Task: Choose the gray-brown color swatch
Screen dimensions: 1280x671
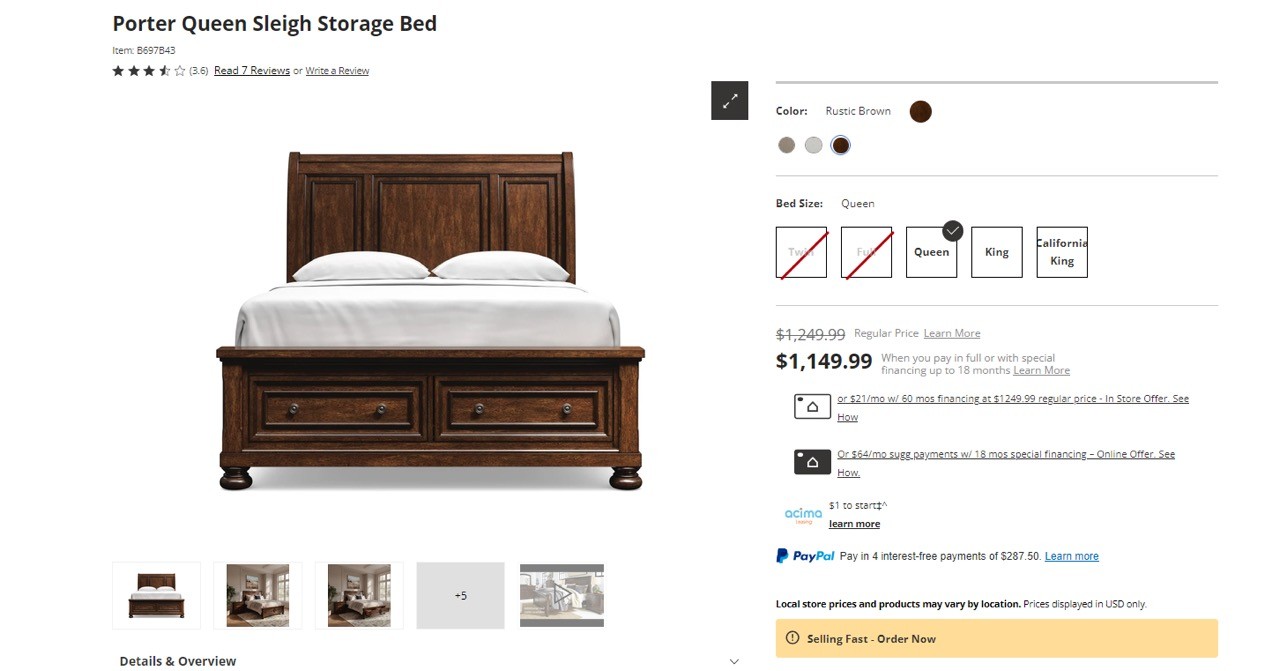Action: (787, 145)
